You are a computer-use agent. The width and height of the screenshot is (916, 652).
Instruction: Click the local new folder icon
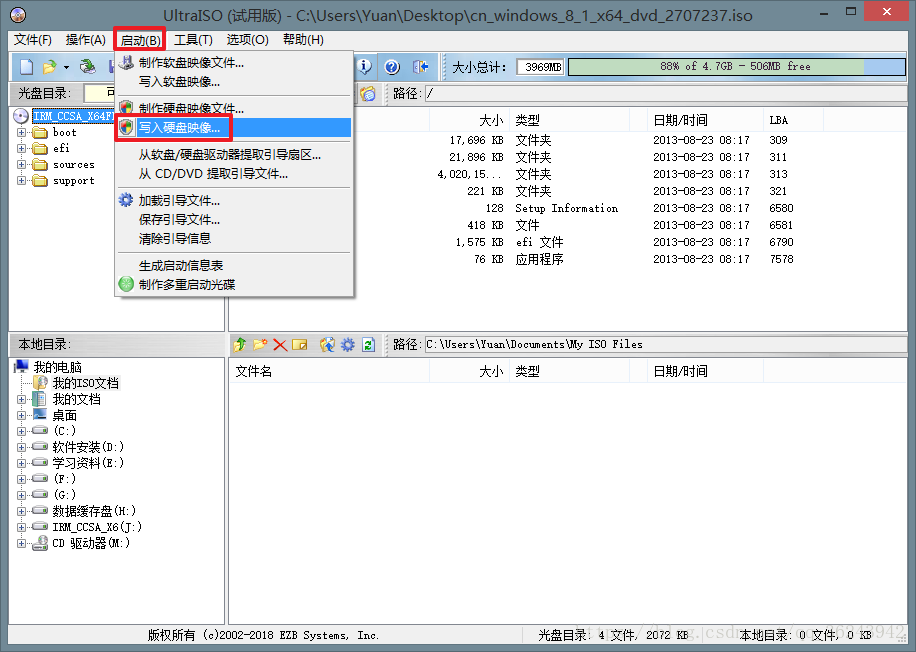260,344
